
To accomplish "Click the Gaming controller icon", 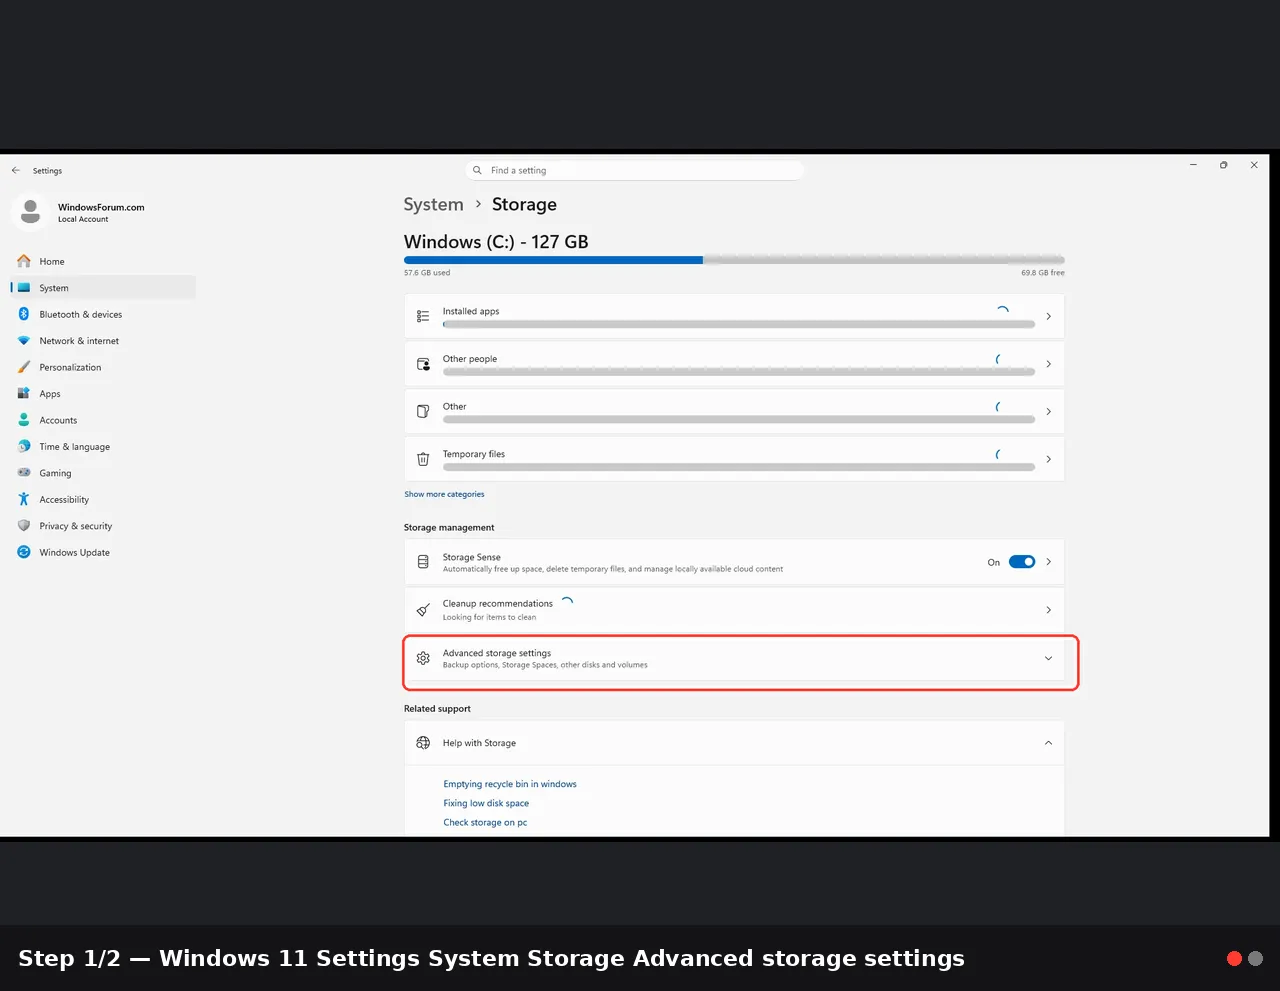I will pos(24,473).
